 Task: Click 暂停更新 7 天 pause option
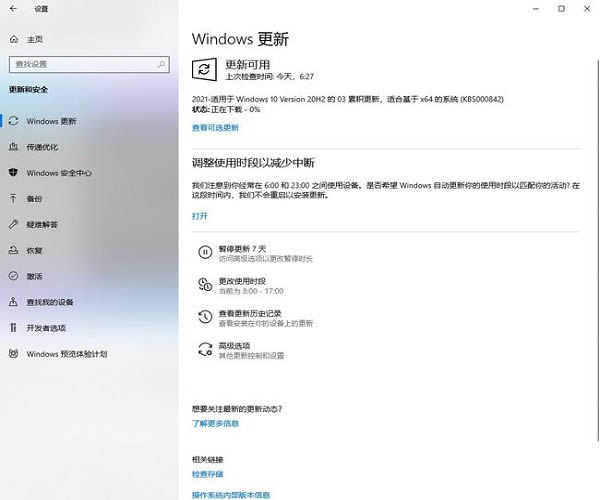coord(243,248)
